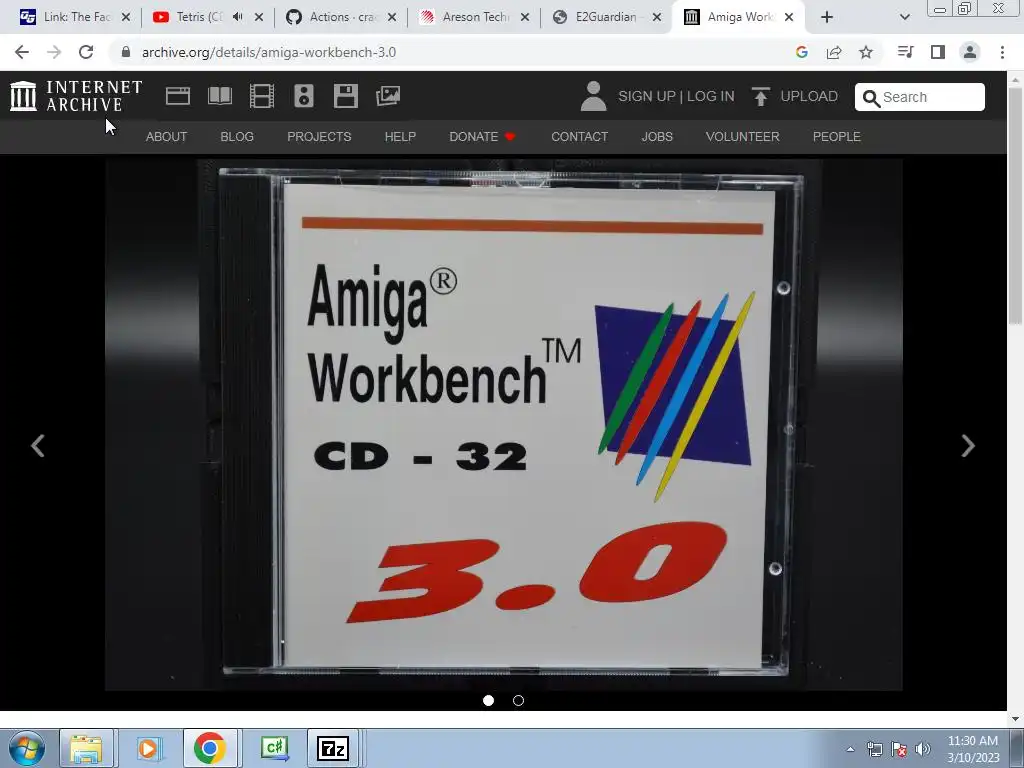Go back to previous page

click(22, 52)
